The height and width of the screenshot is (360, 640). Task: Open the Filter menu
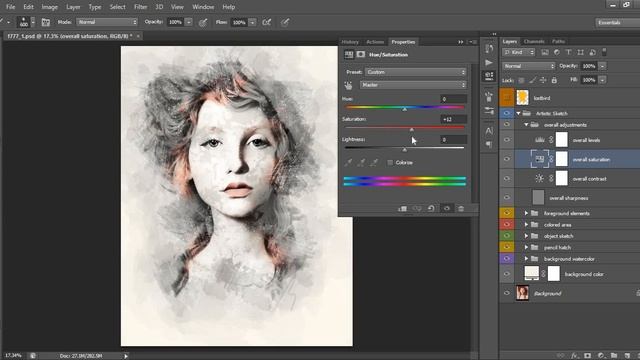tap(140, 7)
